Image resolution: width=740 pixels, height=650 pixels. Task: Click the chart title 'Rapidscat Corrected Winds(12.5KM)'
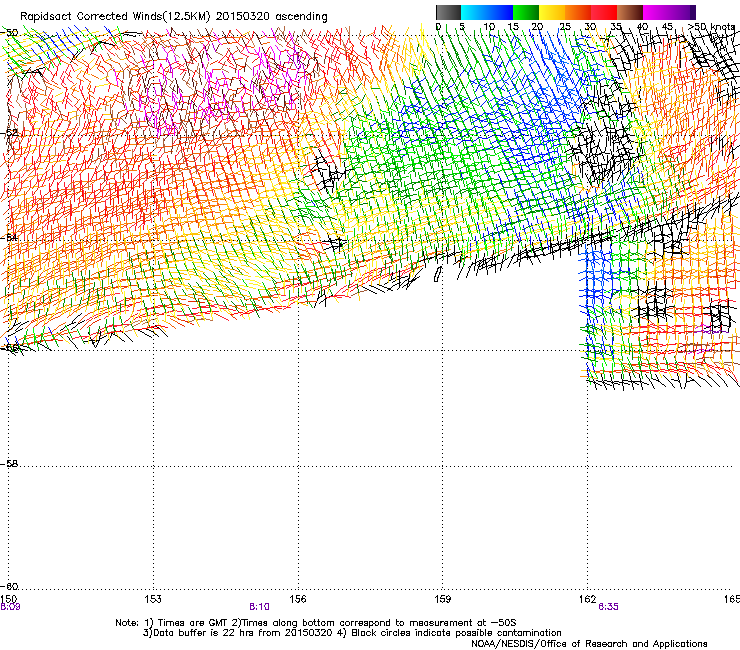(115, 17)
